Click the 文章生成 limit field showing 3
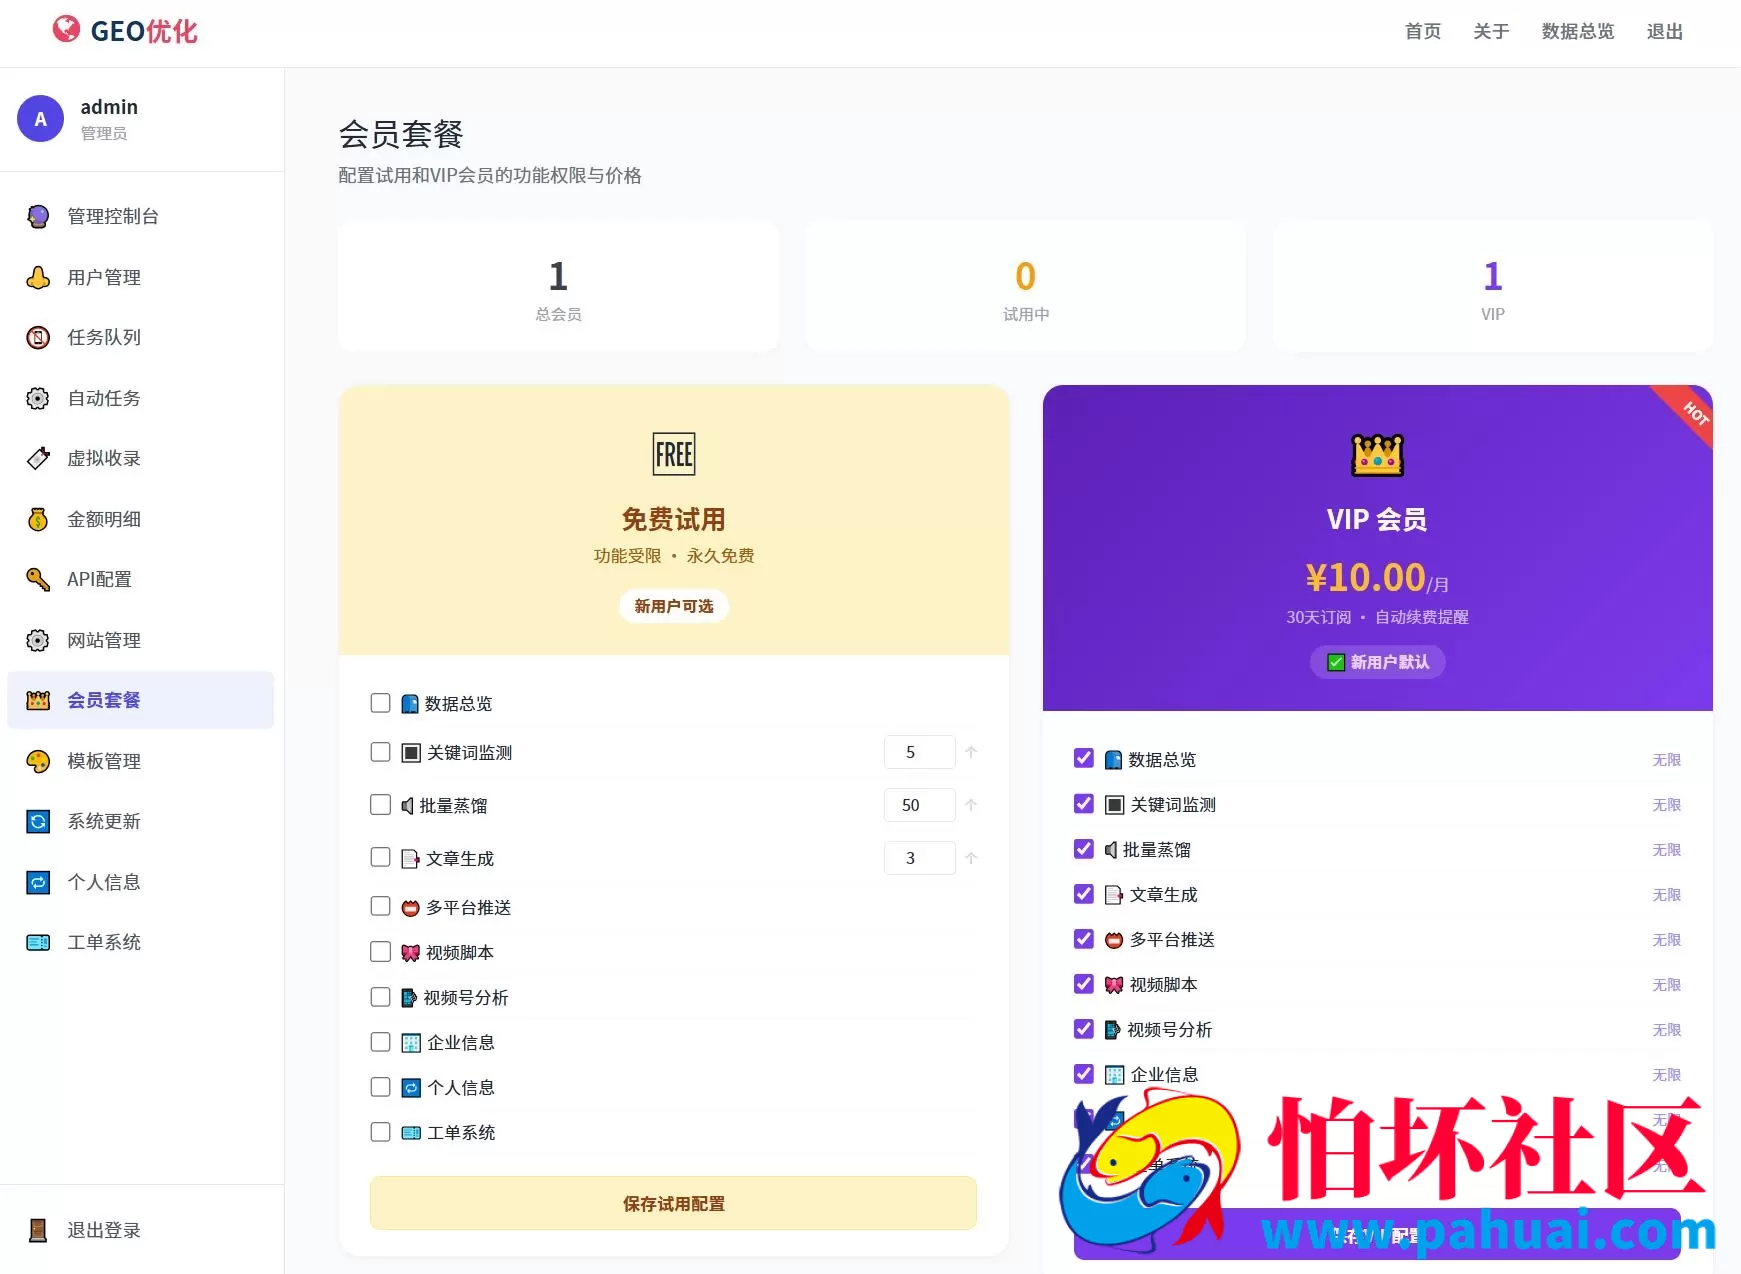This screenshot has width=1741, height=1274. pyautogui.click(x=919, y=858)
